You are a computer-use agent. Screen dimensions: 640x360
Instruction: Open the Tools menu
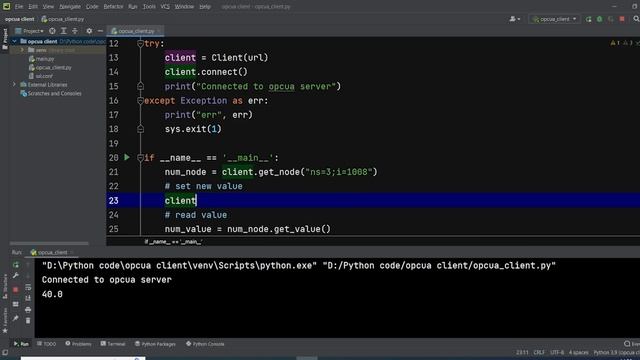149,7
